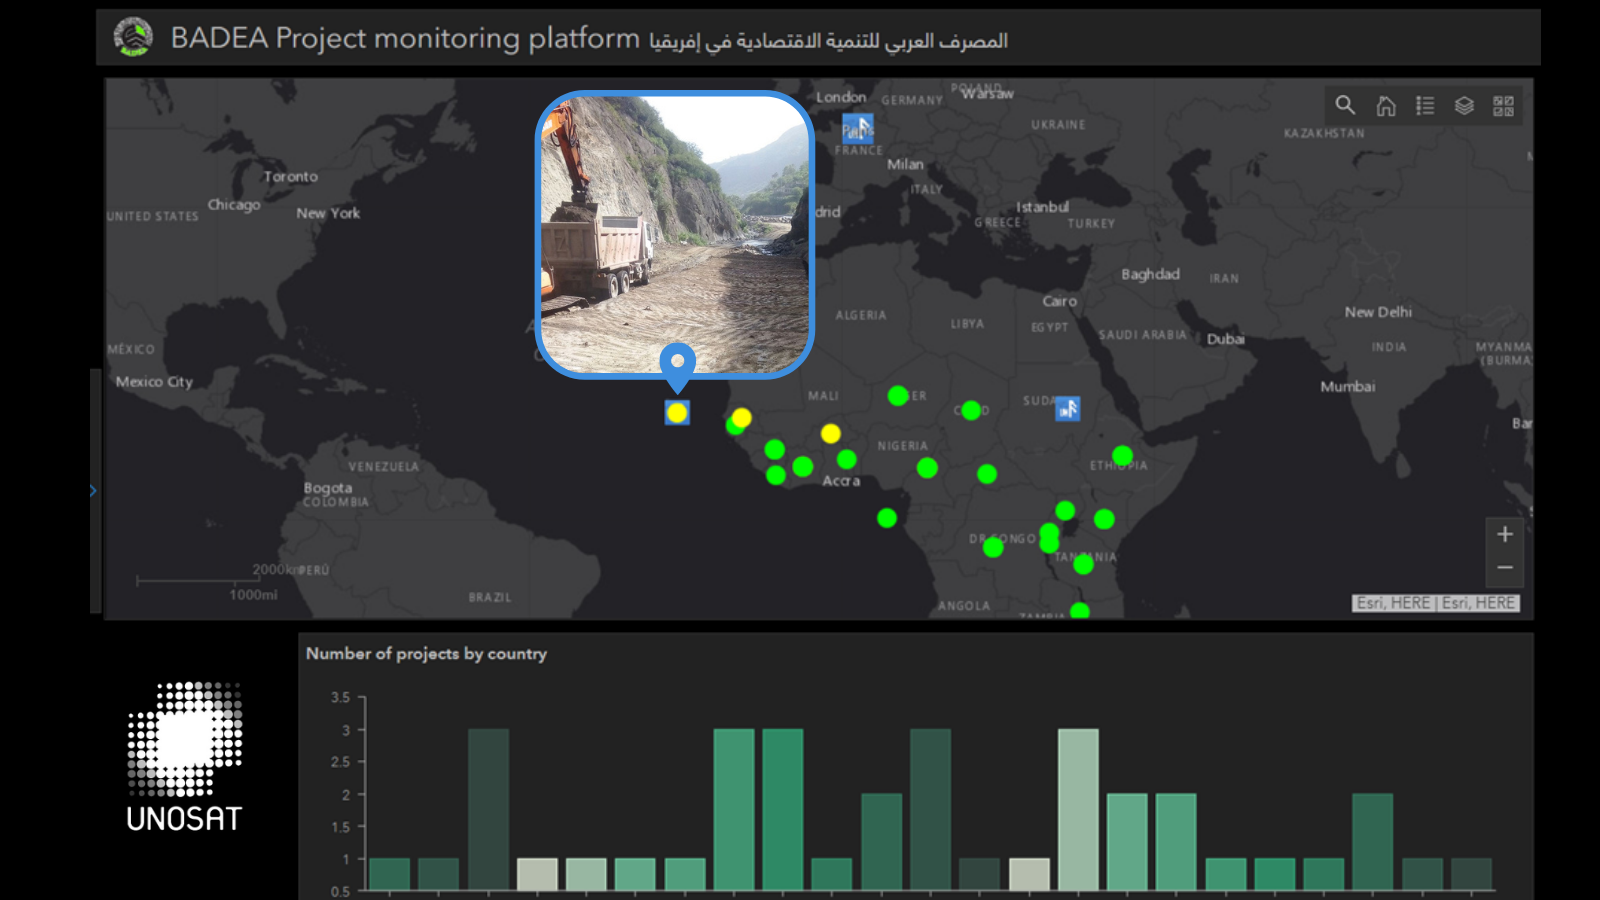The width and height of the screenshot is (1600, 900).
Task: Open the map legend list
Action: [x=1425, y=106]
